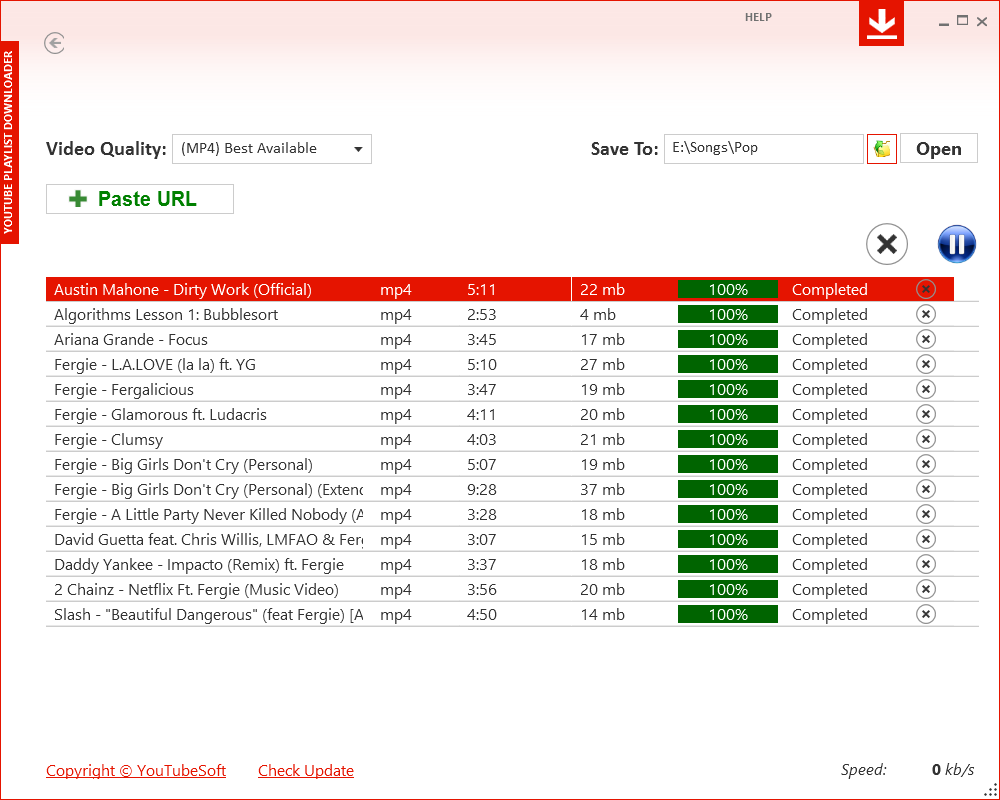Select 'Algorithms Lesson 1: Bubblesort' row
The width and height of the screenshot is (1000, 800).
coord(512,315)
